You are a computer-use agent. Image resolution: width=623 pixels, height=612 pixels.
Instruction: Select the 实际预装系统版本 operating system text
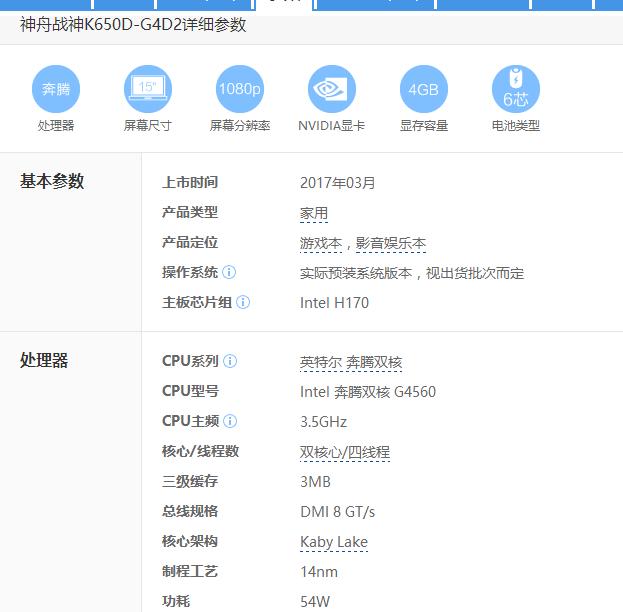[x=412, y=273]
